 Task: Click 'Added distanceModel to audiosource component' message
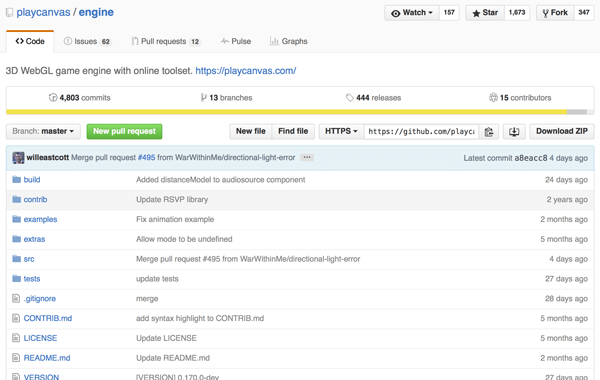(220, 179)
